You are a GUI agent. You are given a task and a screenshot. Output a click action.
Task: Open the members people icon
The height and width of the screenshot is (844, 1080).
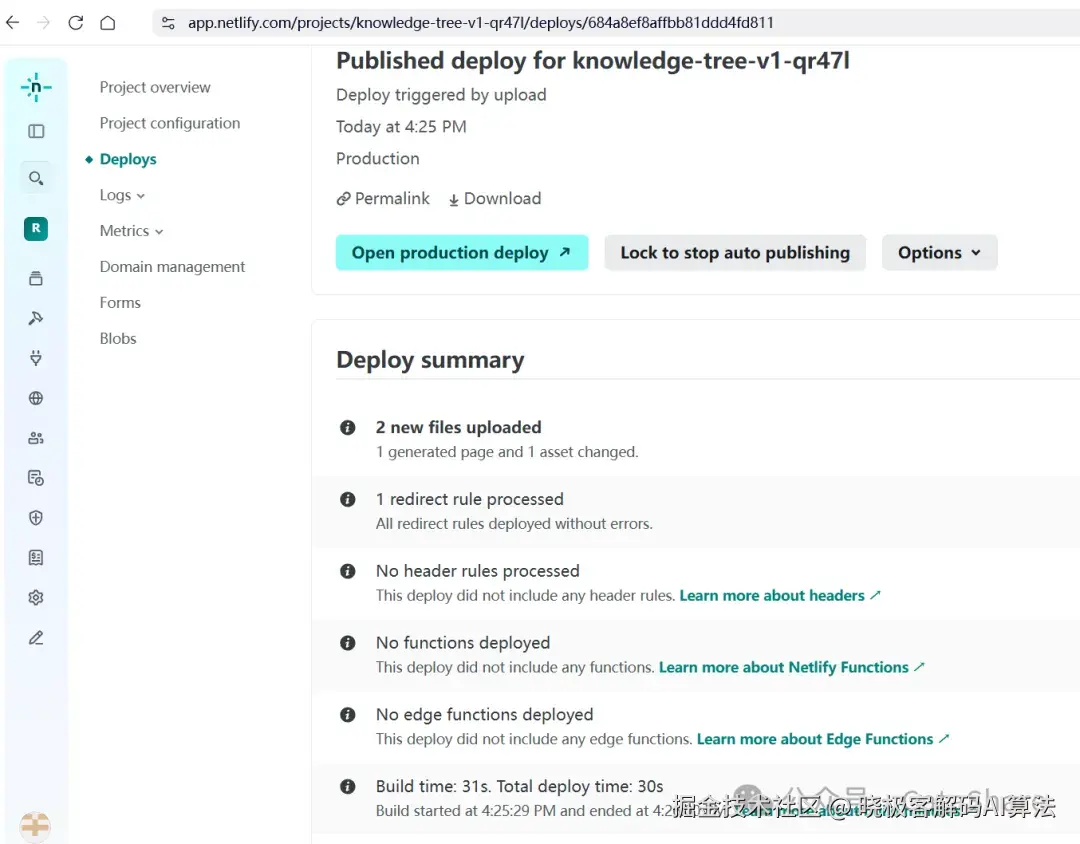click(36, 438)
